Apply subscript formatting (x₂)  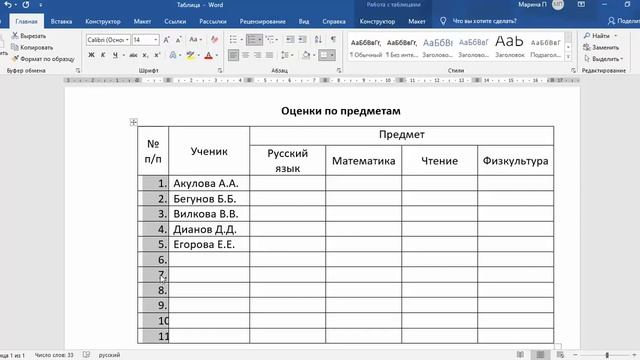[x=145, y=55]
